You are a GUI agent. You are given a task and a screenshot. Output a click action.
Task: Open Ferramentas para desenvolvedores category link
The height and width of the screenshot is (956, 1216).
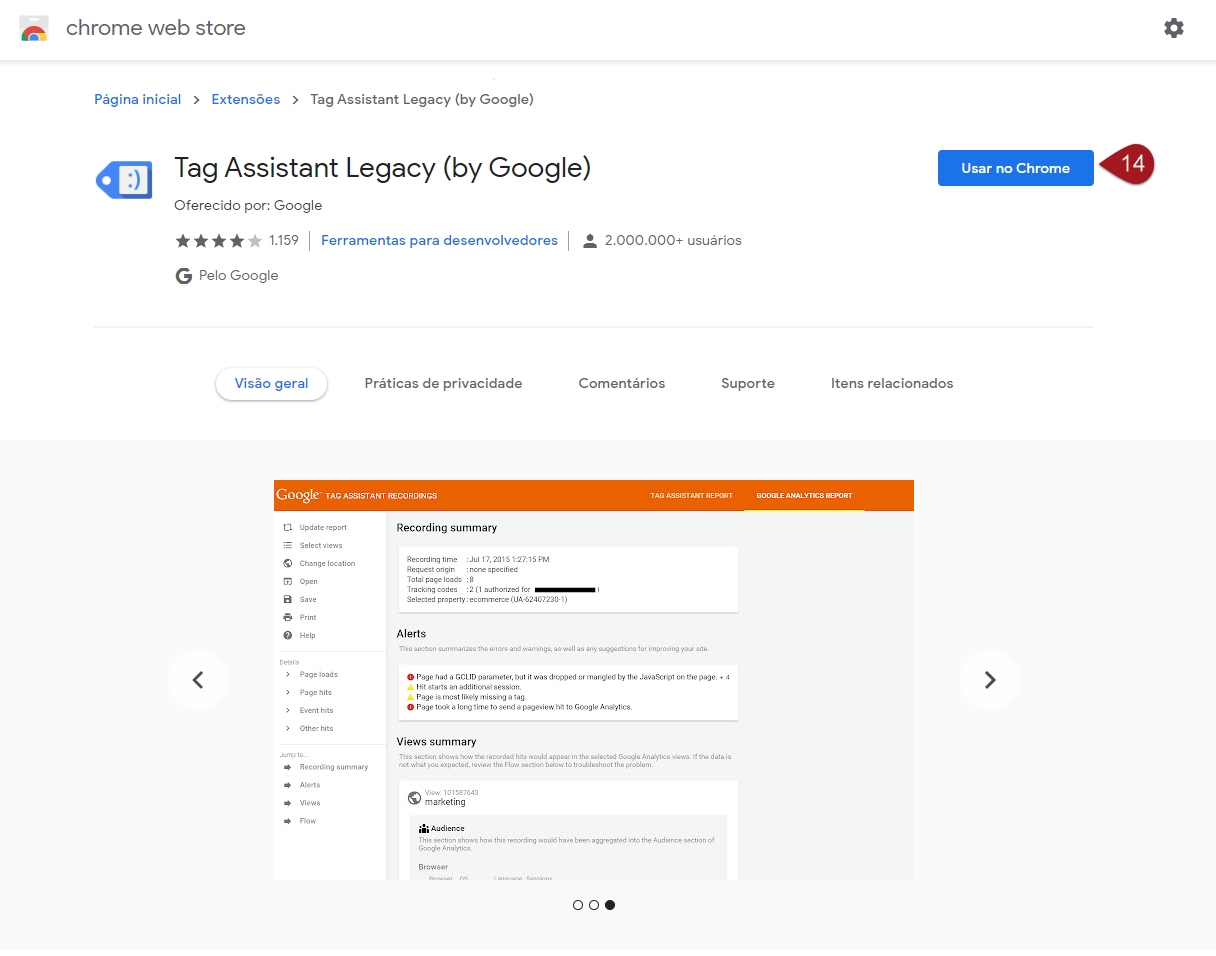tap(439, 241)
